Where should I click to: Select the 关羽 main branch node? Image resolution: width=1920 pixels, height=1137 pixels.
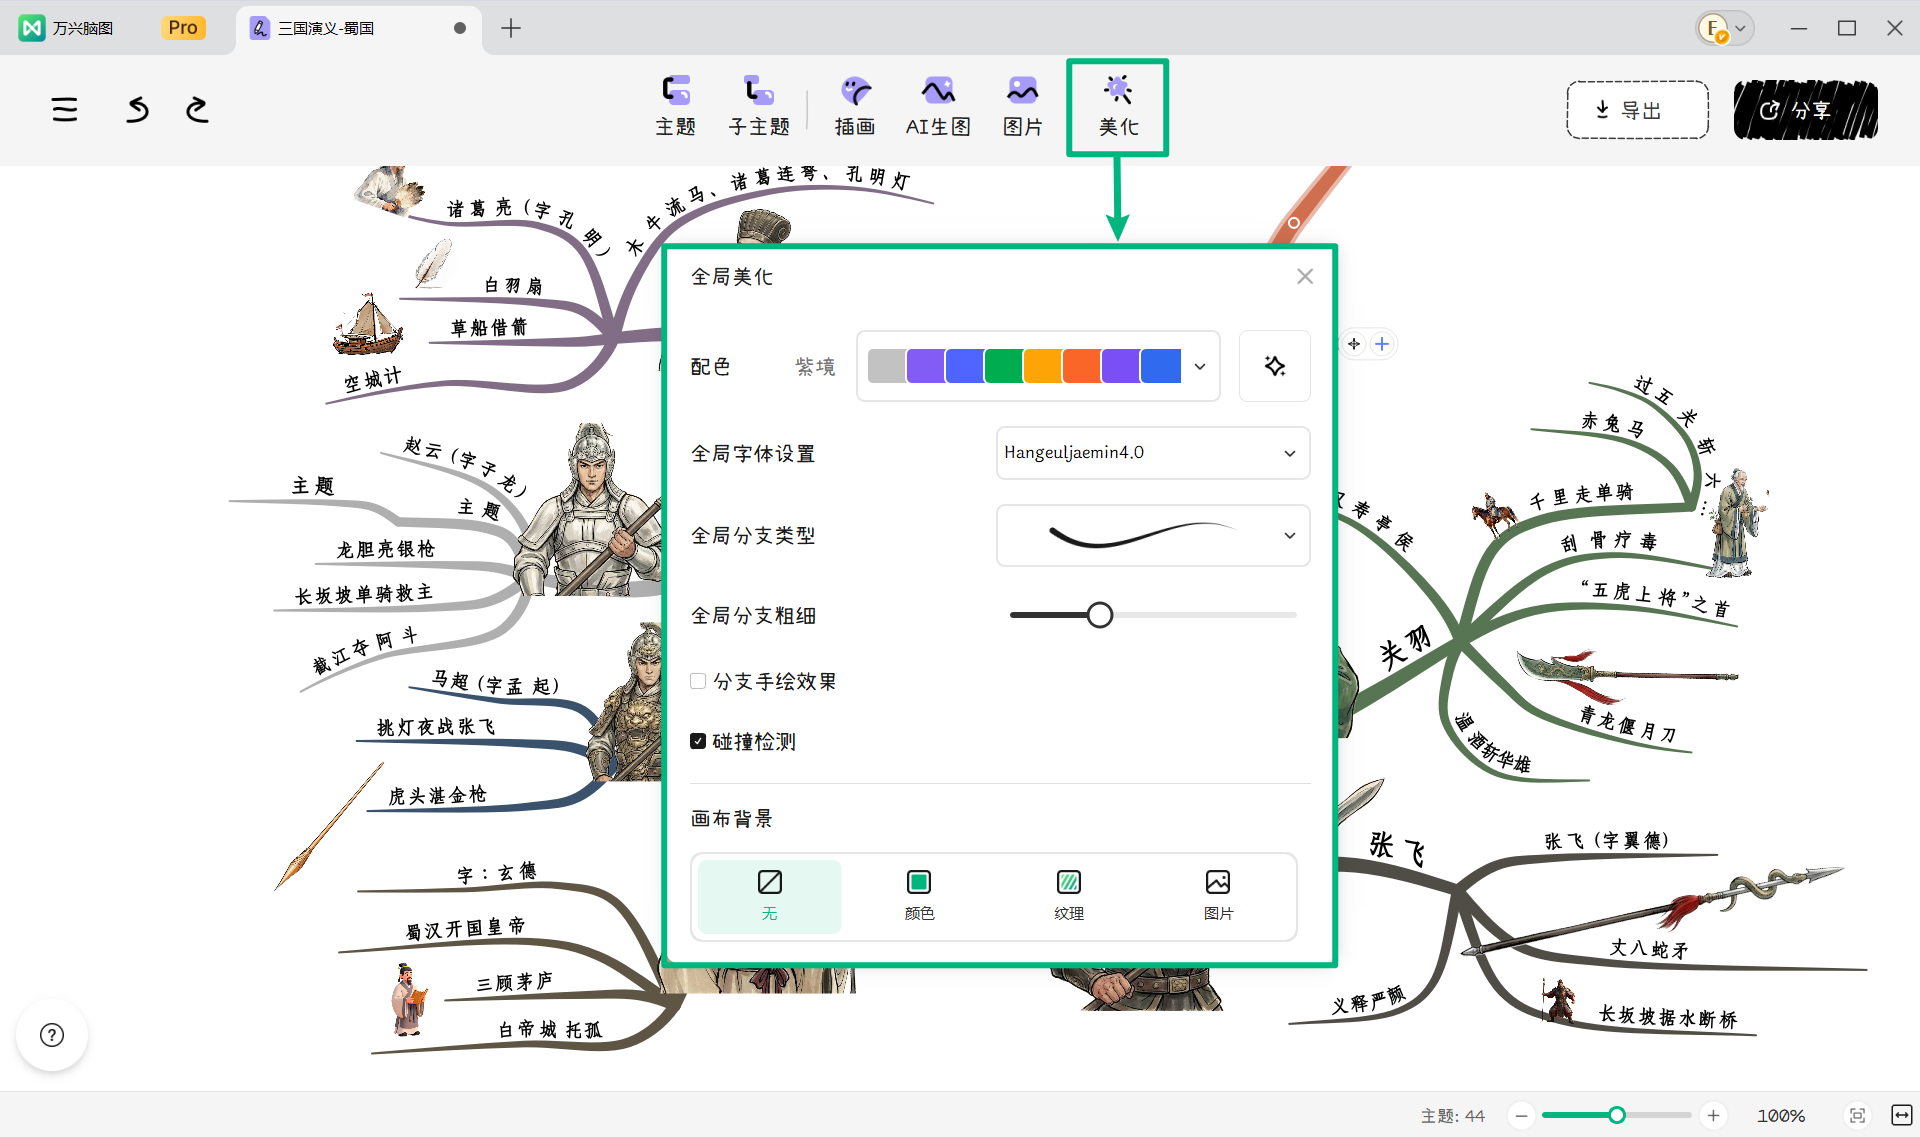pyautogui.click(x=1405, y=648)
